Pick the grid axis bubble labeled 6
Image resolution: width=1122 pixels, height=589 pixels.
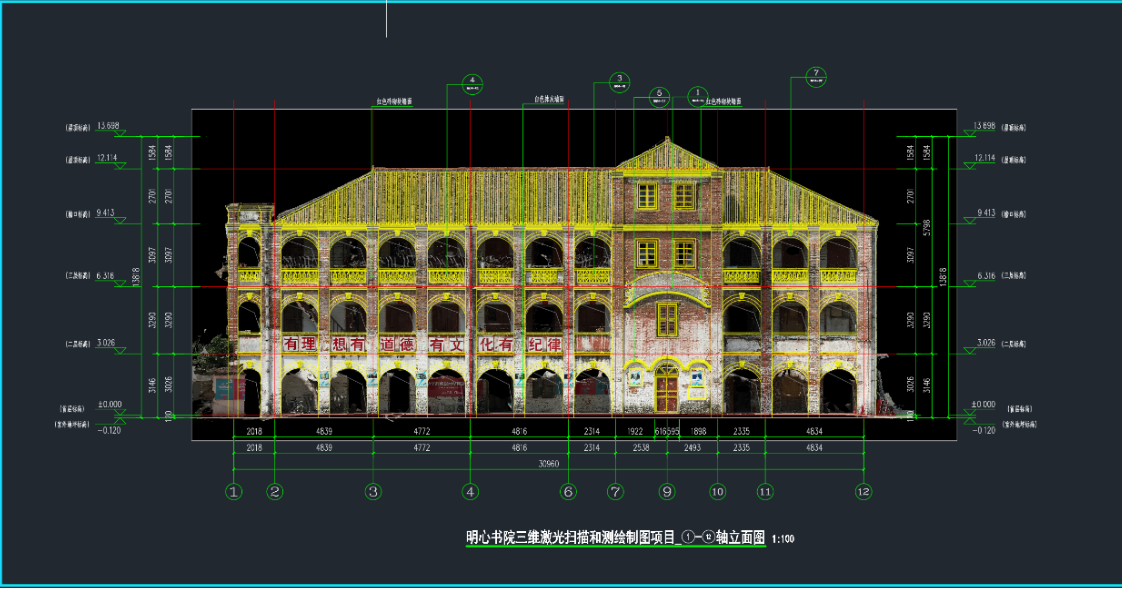(x=568, y=491)
